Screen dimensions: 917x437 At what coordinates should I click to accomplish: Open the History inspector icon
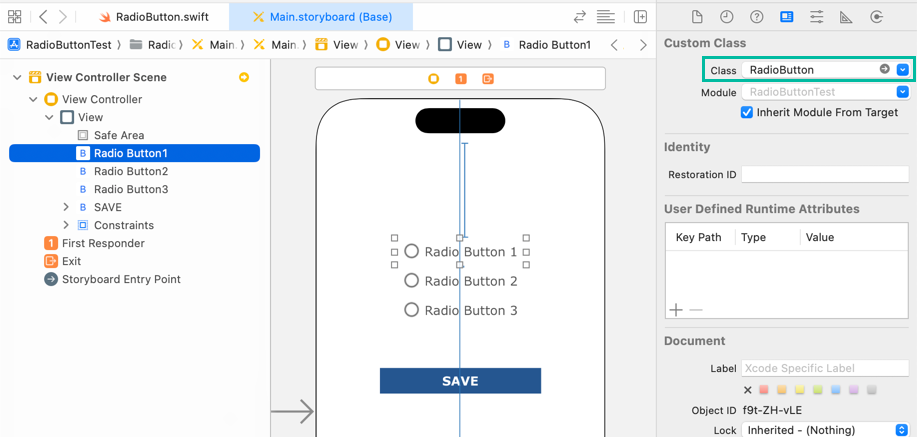point(727,17)
